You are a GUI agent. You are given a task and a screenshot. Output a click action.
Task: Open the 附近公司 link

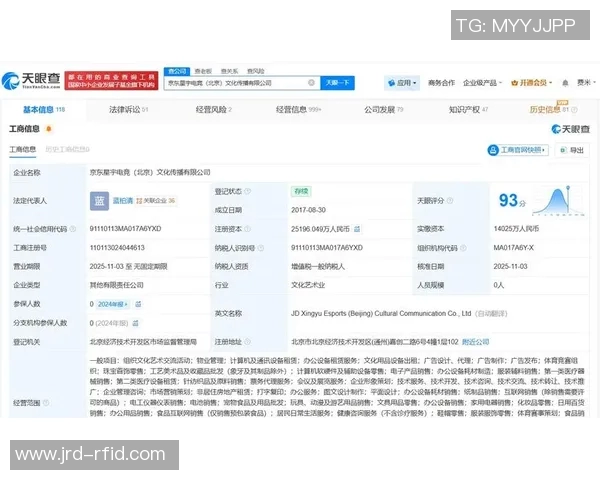476,342
